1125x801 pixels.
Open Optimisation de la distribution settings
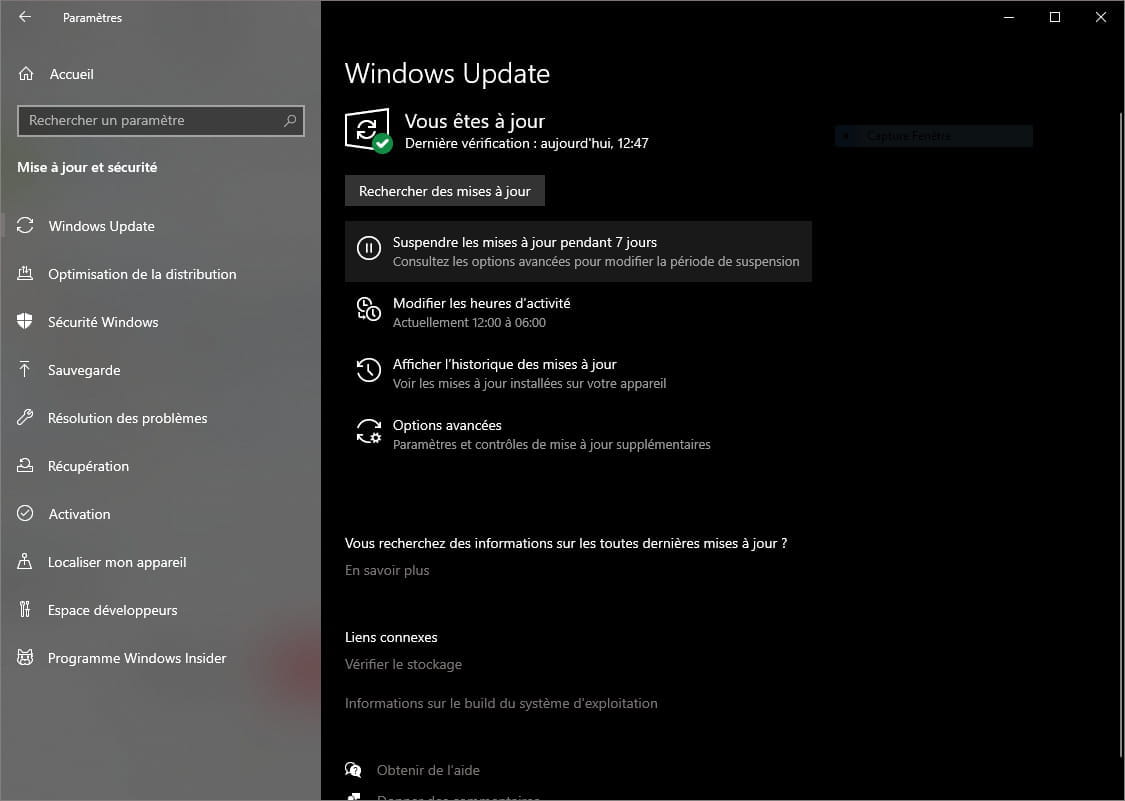(x=161, y=274)
